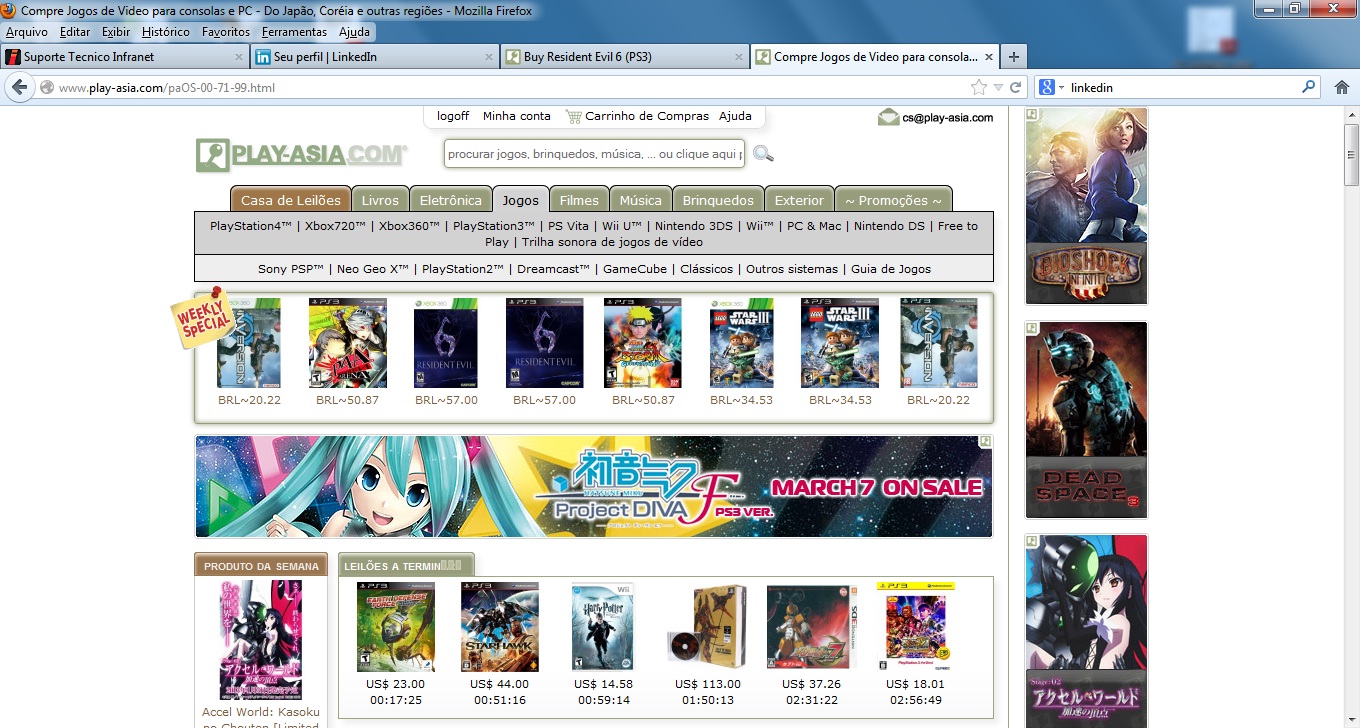Click the magnifier next to the site search box
The width and height of the screenshot is (1360, 728).
(763, 154)
